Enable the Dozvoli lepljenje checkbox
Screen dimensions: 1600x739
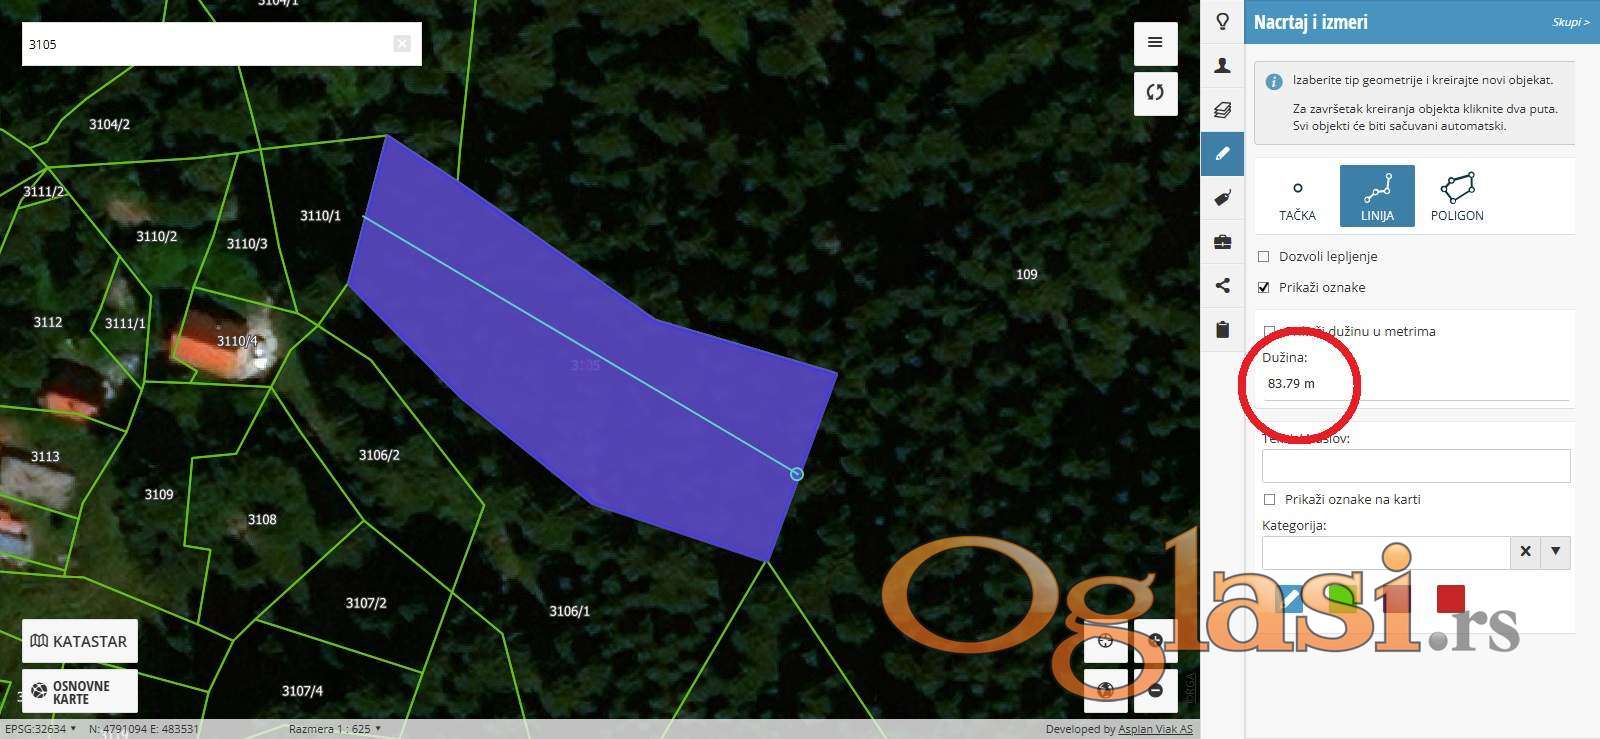tap(1264, 257)
